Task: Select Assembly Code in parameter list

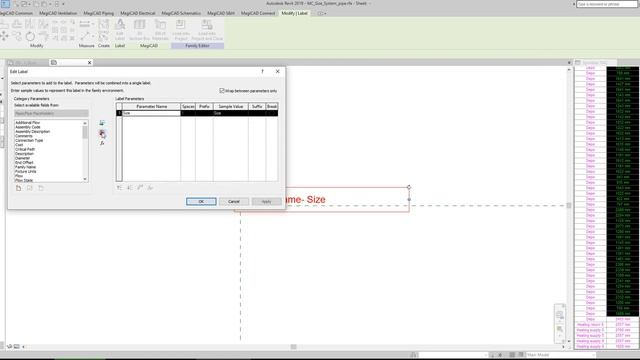Action: click(28, 127)
